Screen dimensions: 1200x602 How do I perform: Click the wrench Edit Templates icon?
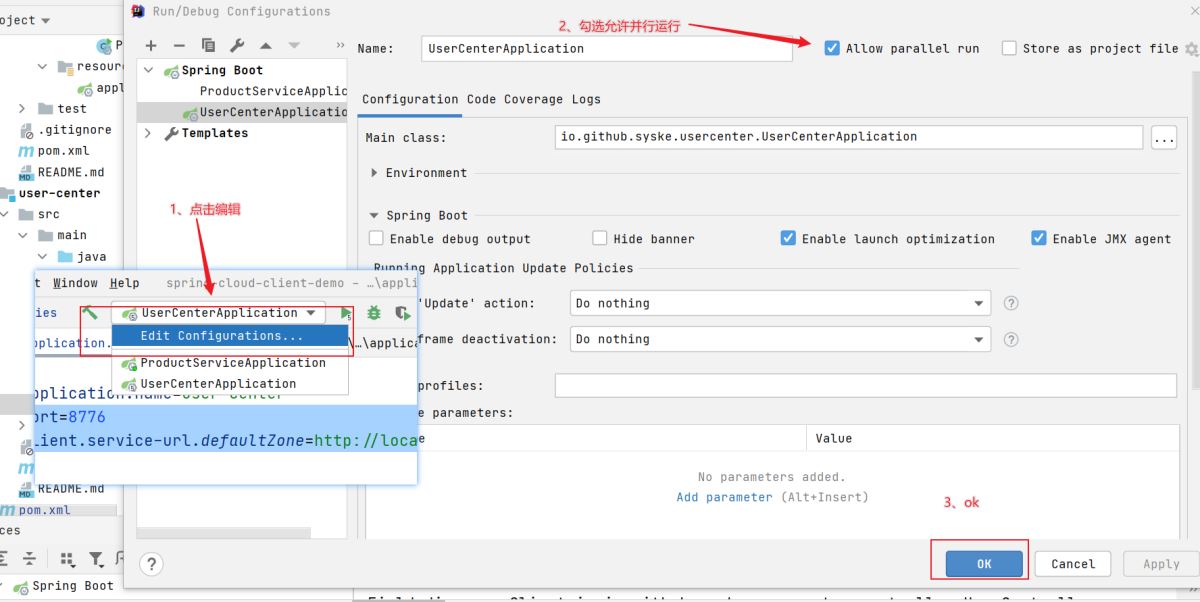tap(237, 46)
